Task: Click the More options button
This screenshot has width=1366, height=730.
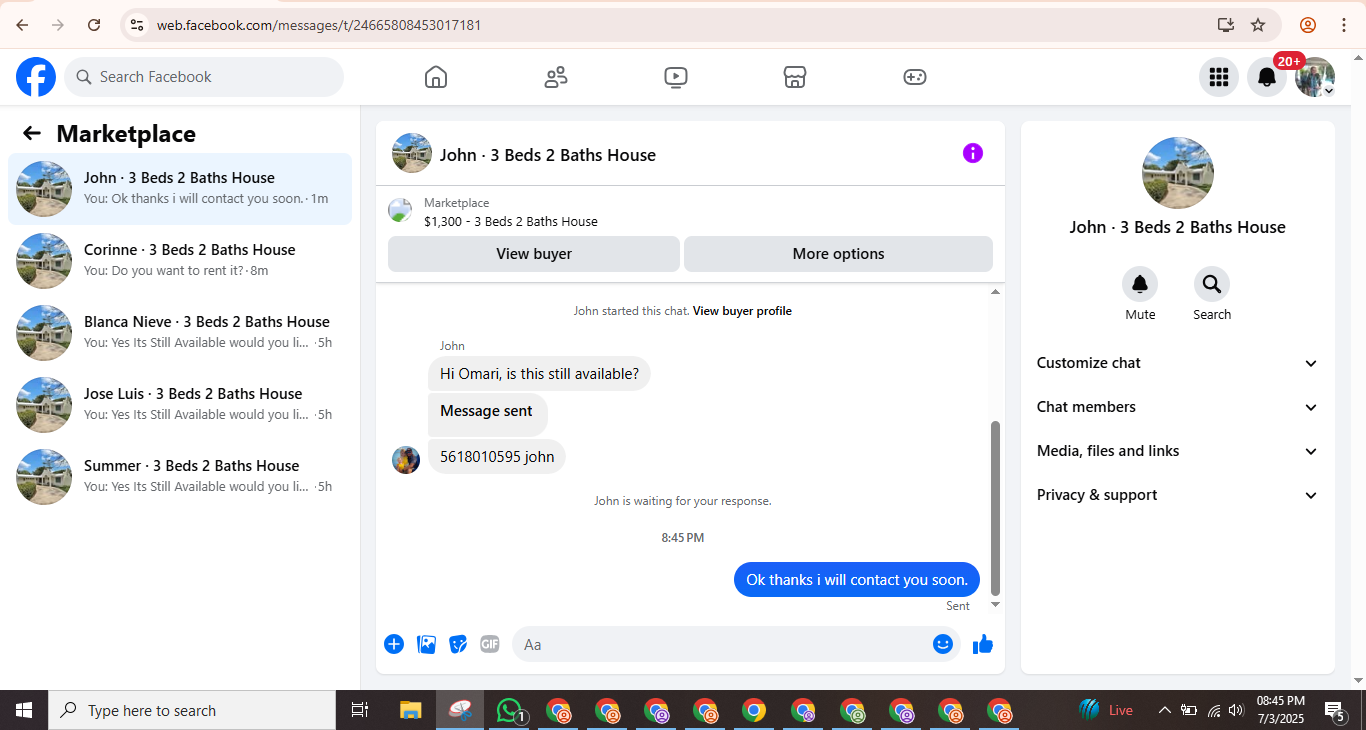Action: 838,254
